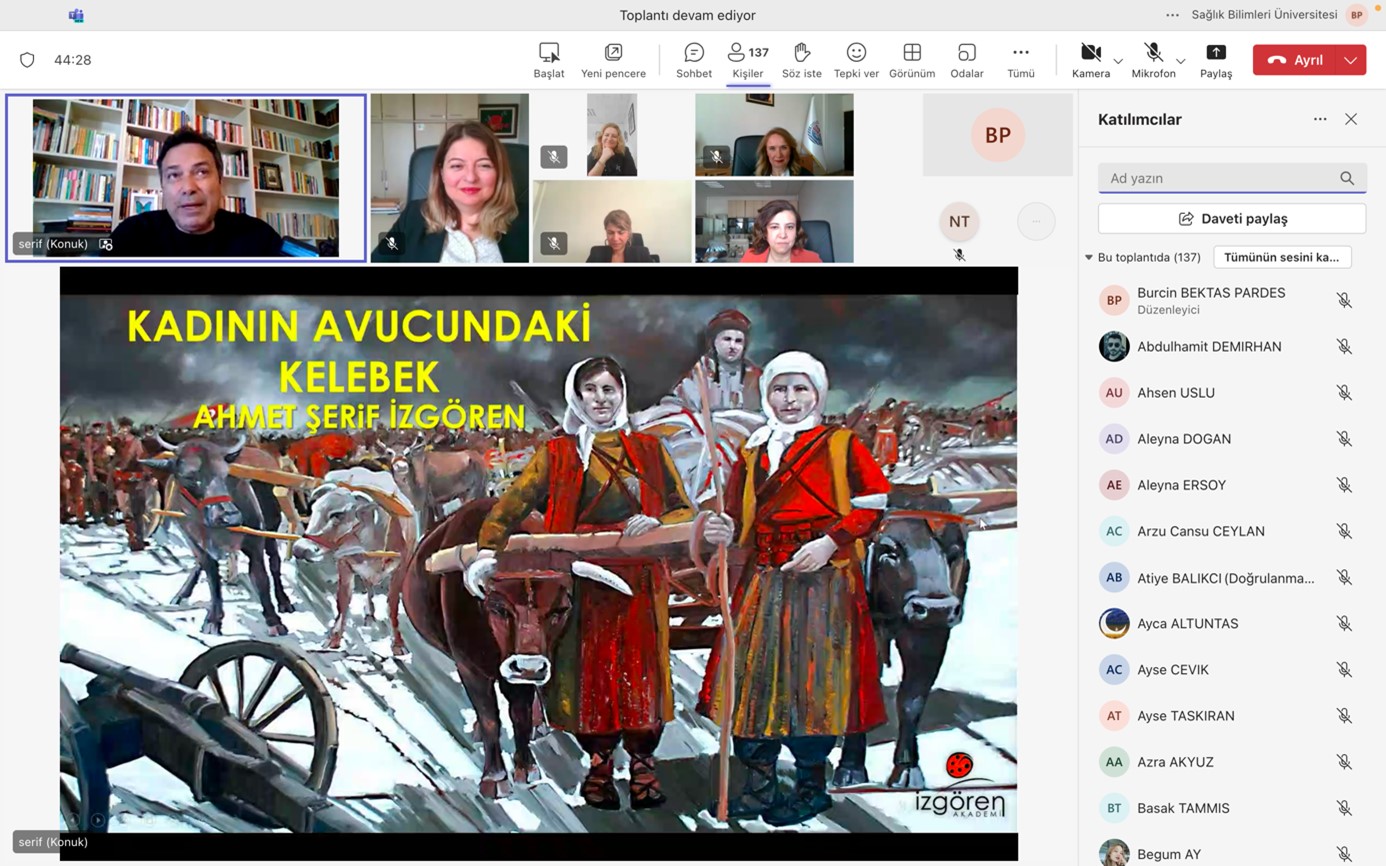Image resolution: width=1386 pixels, height=866 pixels.
Task: Click mic icon for Ayse TASKIRAN
Action: click(1344, 716)
